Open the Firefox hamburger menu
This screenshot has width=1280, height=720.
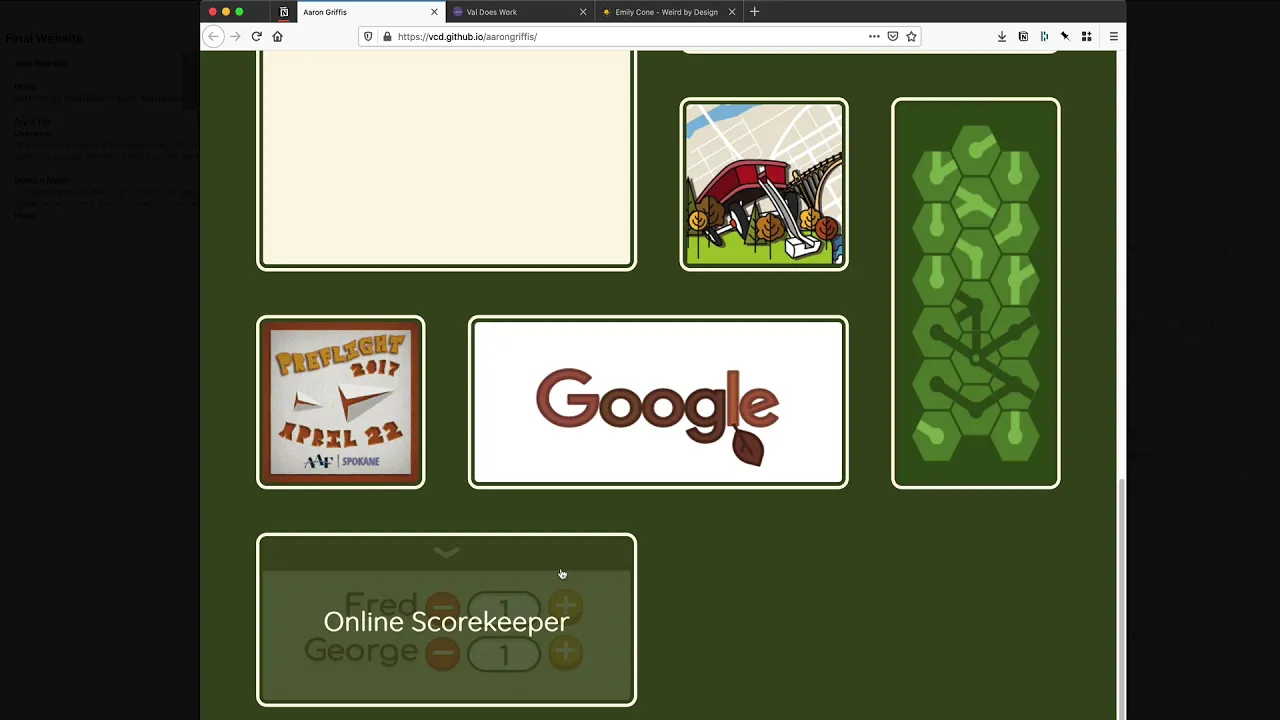(x=1113, y=36)
